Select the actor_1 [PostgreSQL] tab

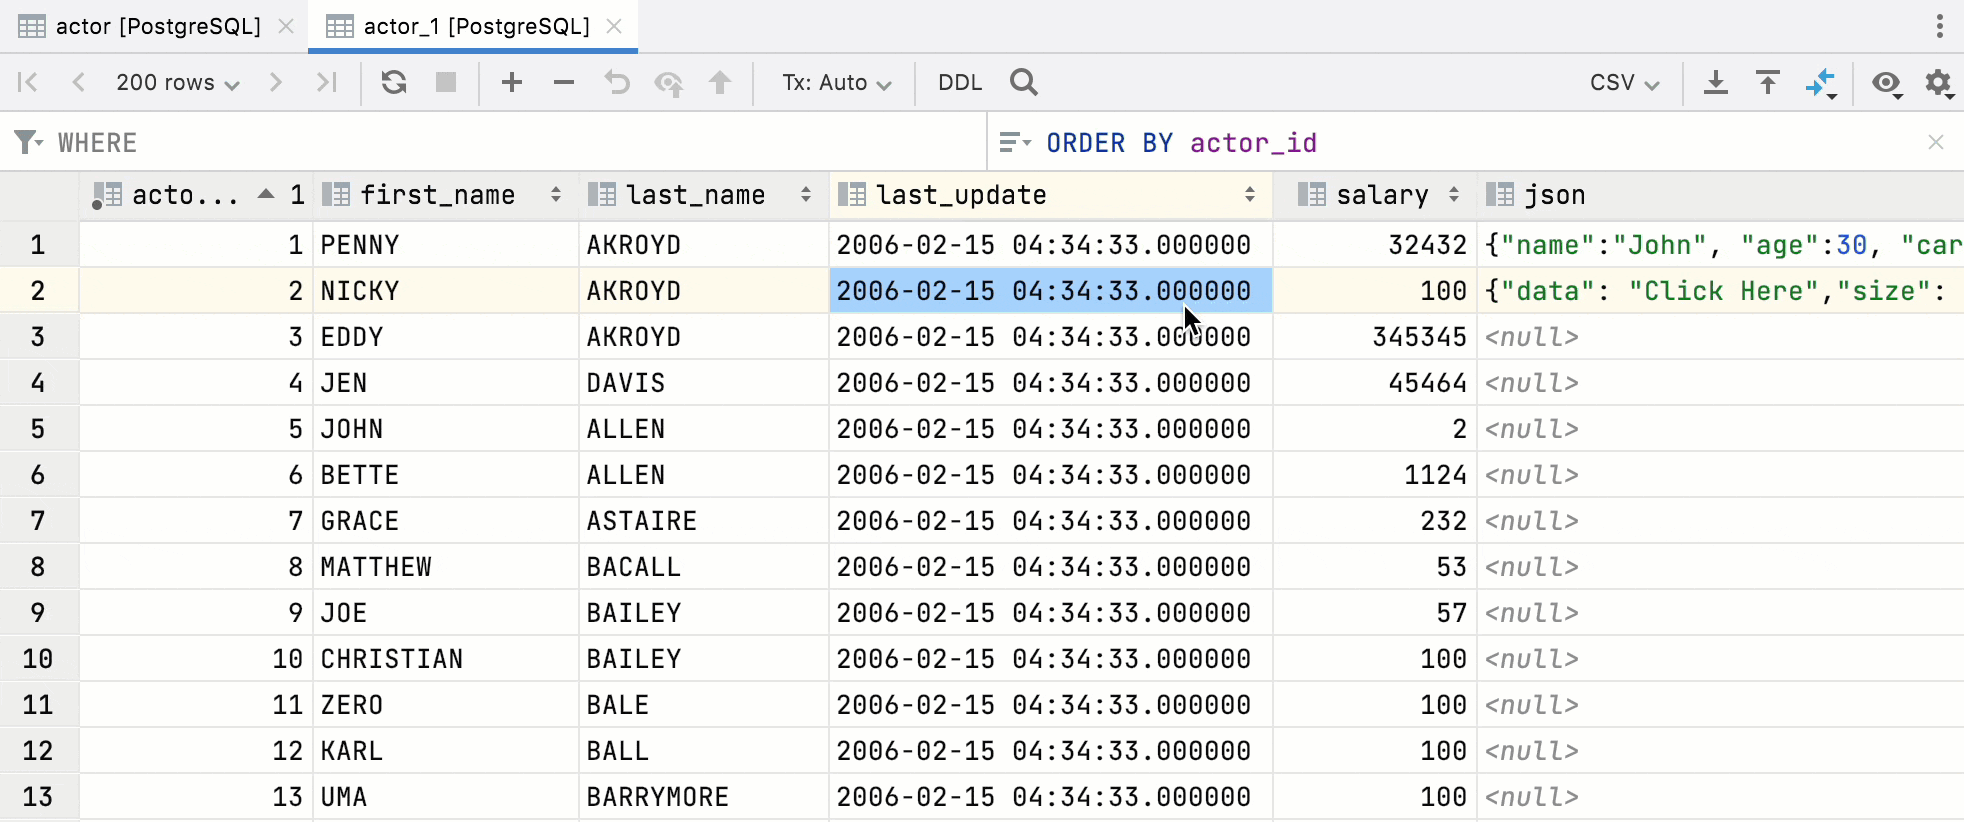pos(476,26)
